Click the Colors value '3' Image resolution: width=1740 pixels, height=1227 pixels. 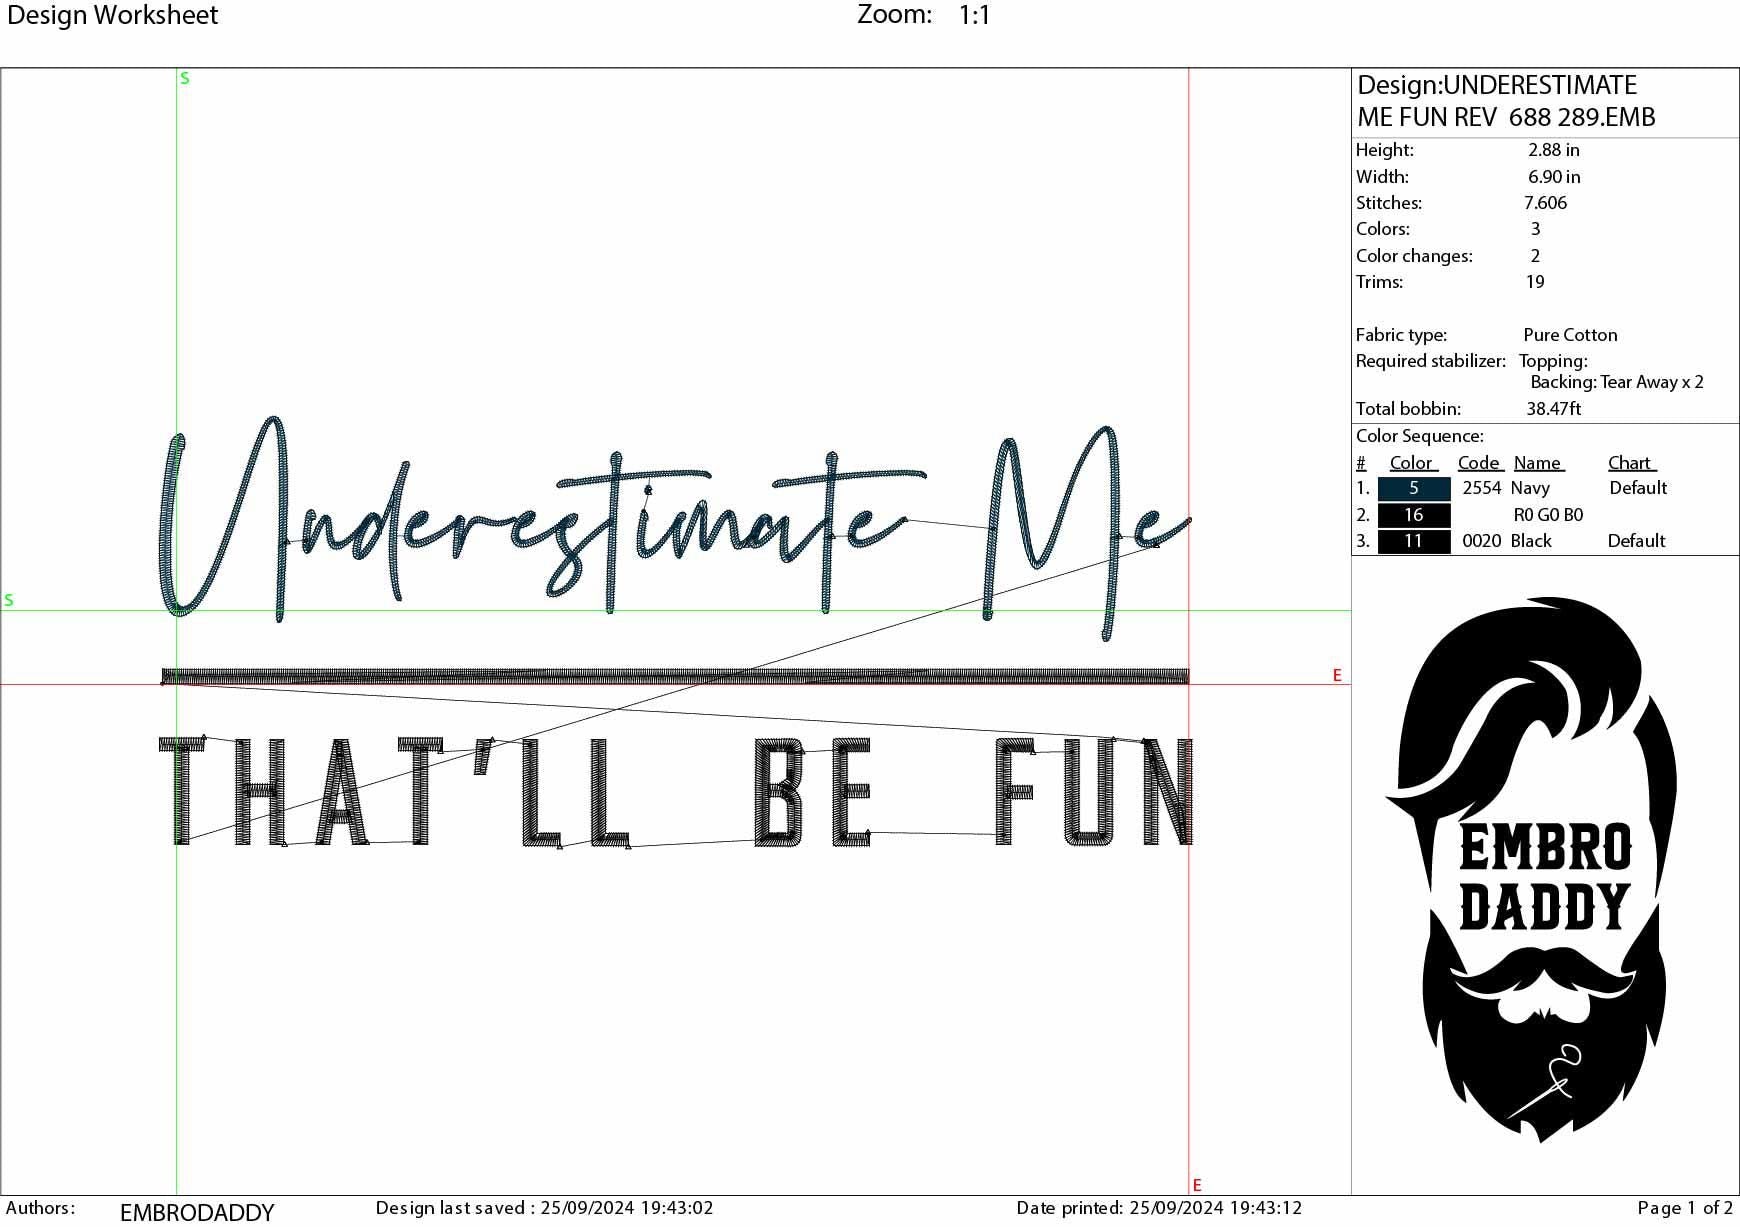click(1536, 229)
